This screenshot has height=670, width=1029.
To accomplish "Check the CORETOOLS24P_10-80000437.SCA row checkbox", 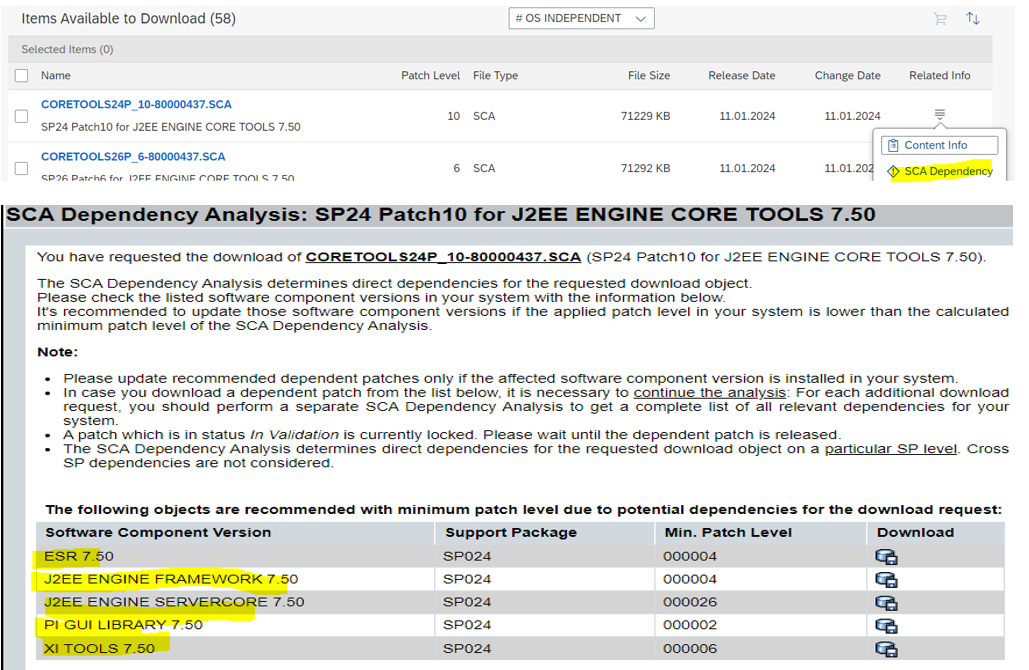I will 22,116.
